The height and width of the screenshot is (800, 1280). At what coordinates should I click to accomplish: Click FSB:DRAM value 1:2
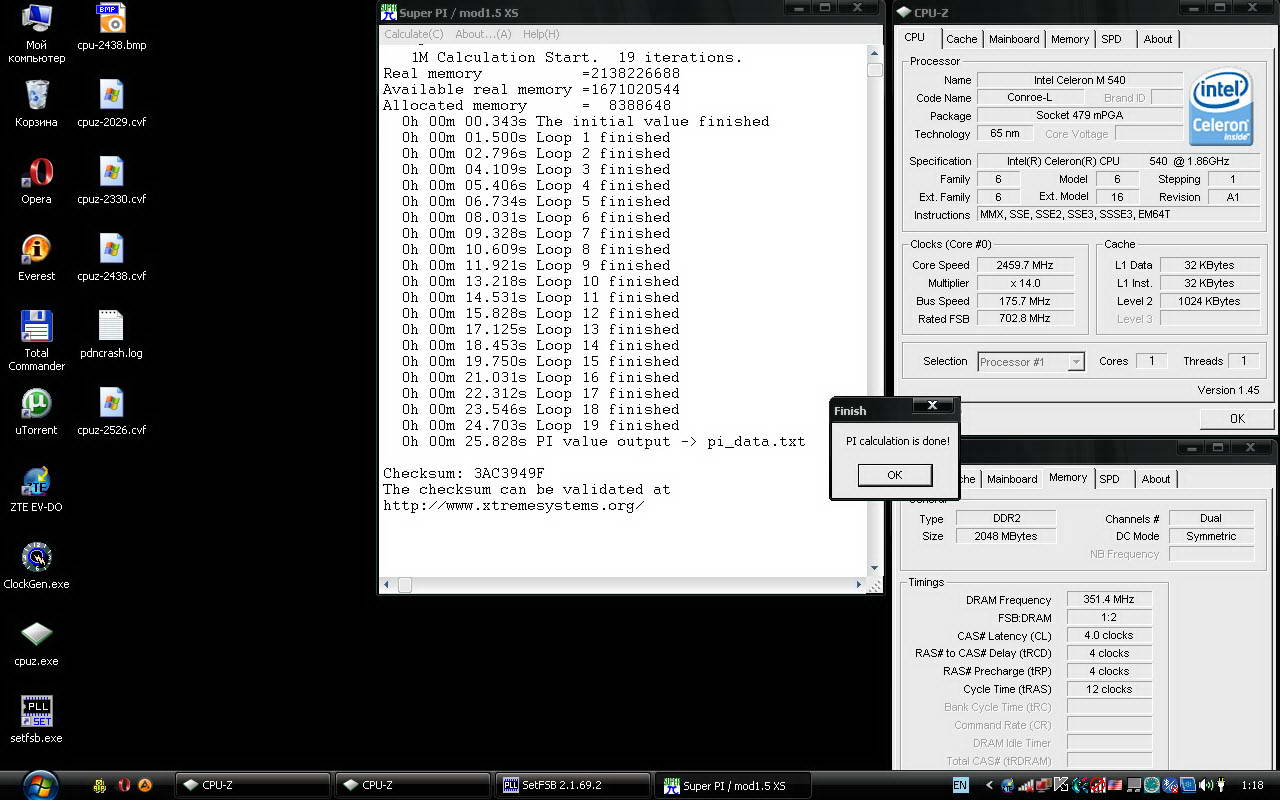[x=1109, y=618]
